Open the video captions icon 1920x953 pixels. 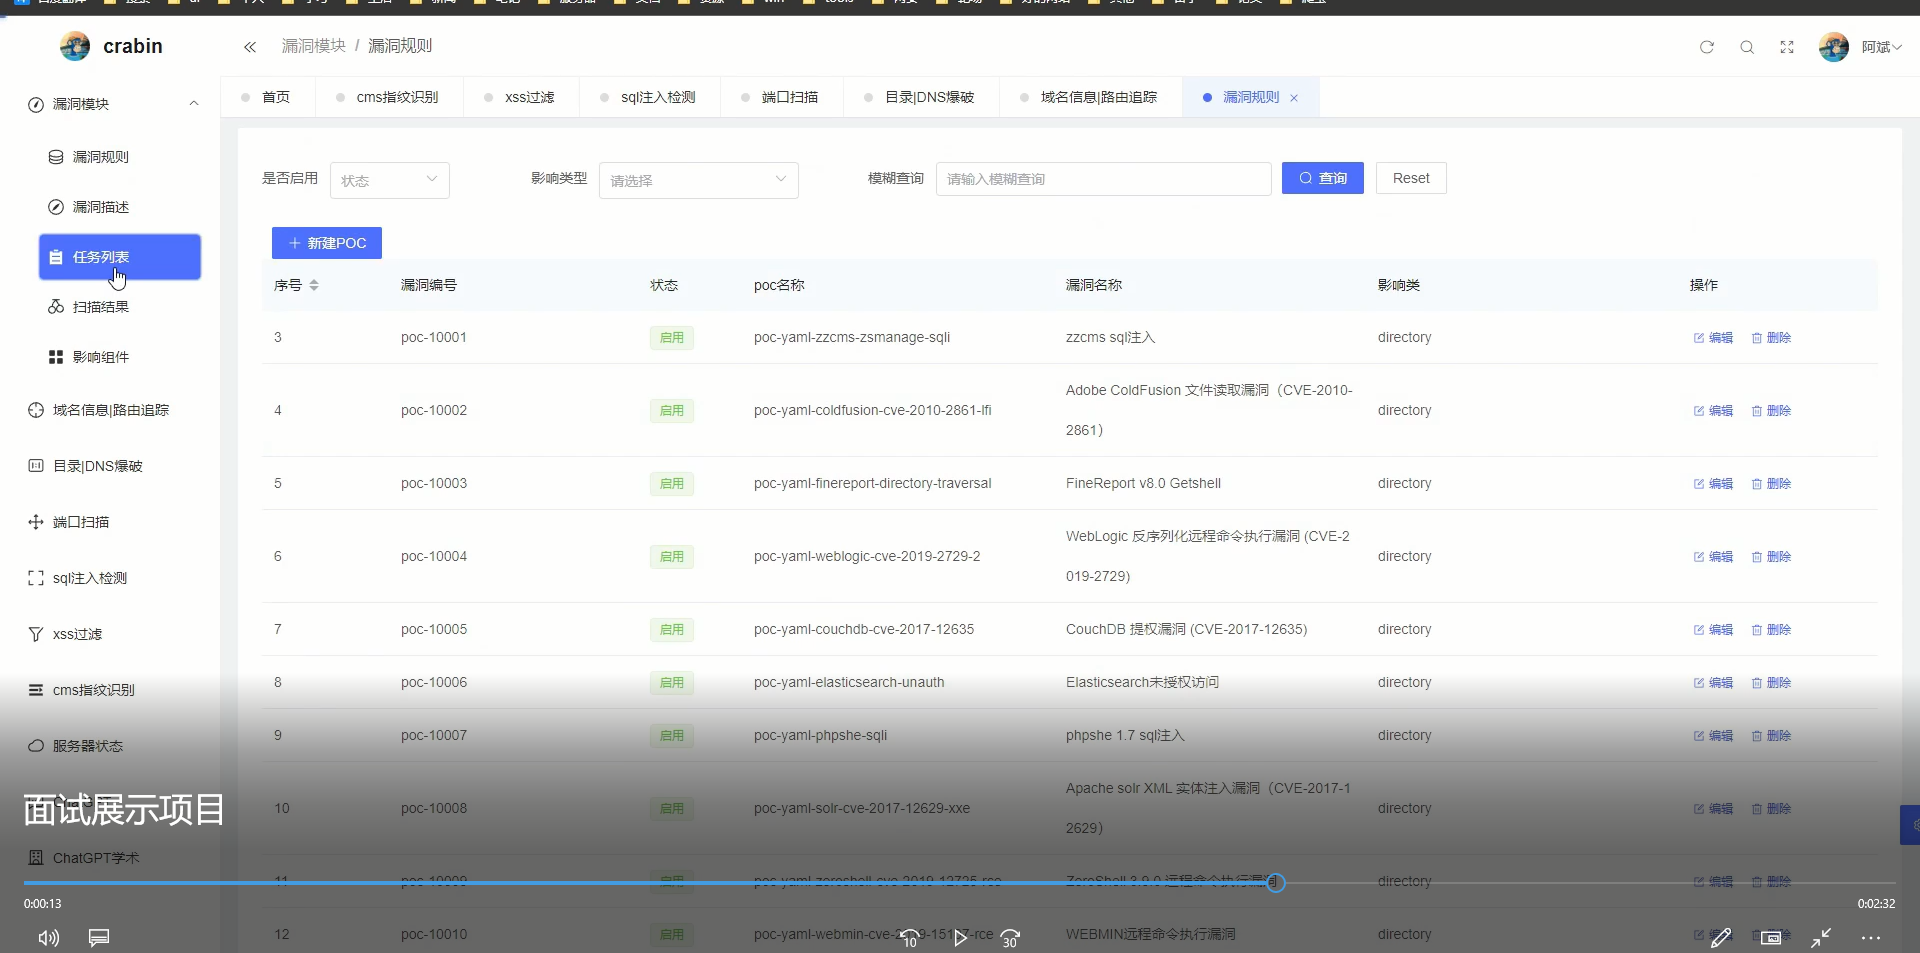99,938
